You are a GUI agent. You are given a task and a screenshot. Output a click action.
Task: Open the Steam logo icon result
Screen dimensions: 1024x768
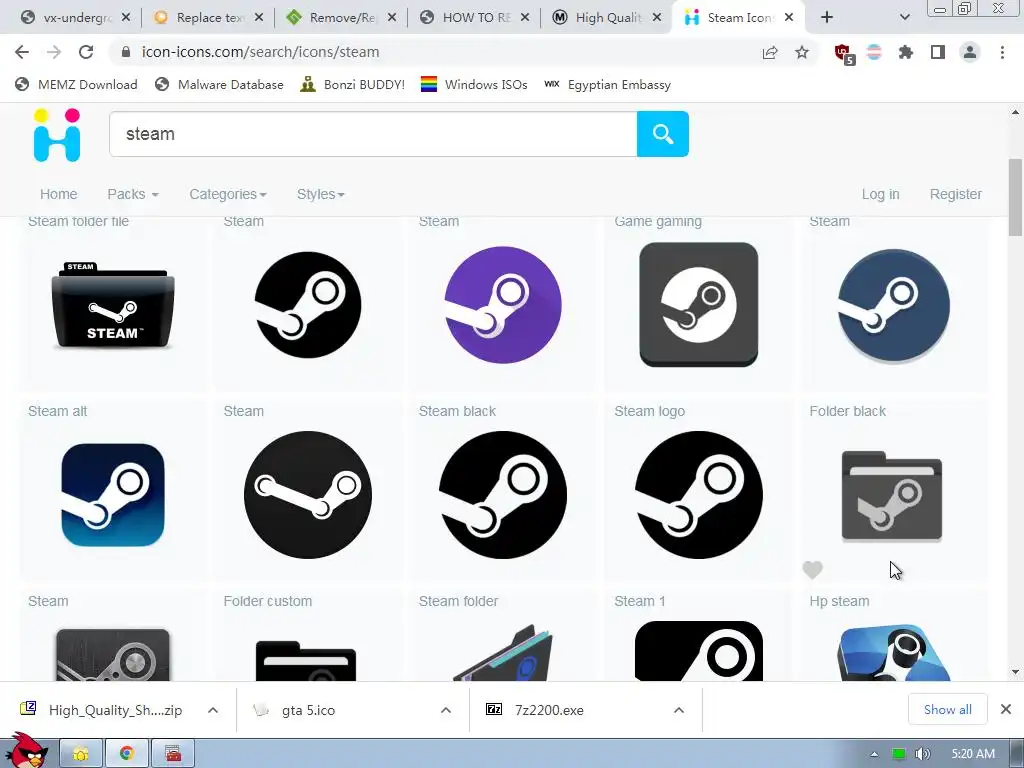[x=699, y=494]
